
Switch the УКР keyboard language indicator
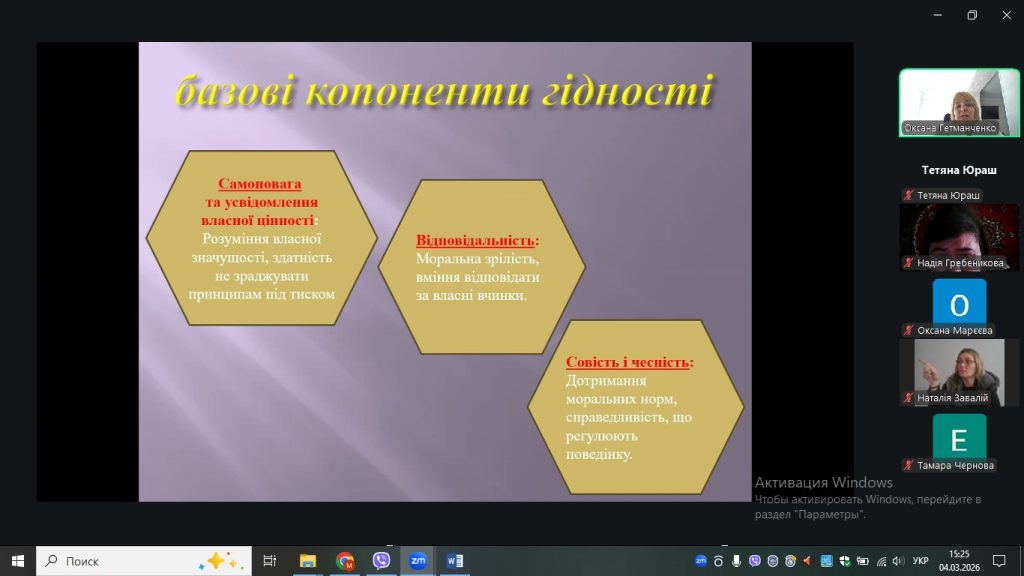point(921,561)
